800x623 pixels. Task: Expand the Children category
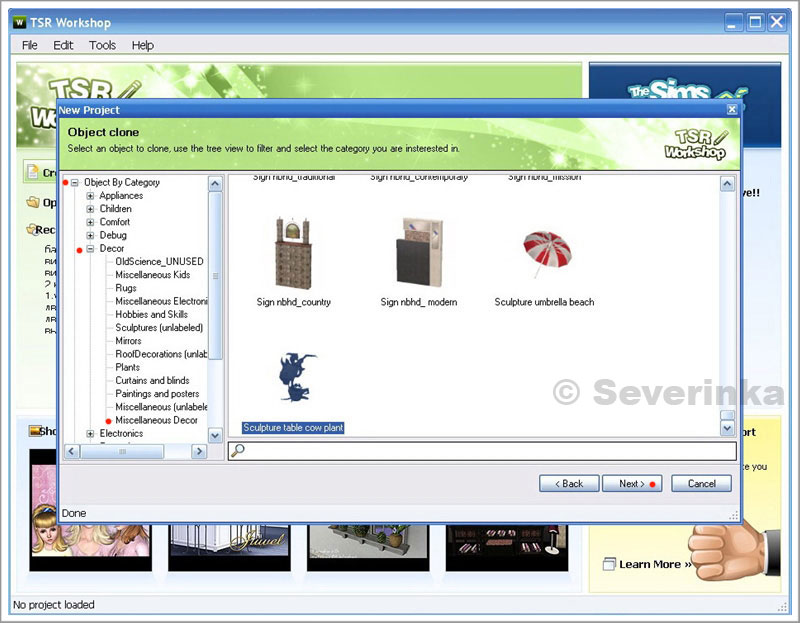(90, 209)
